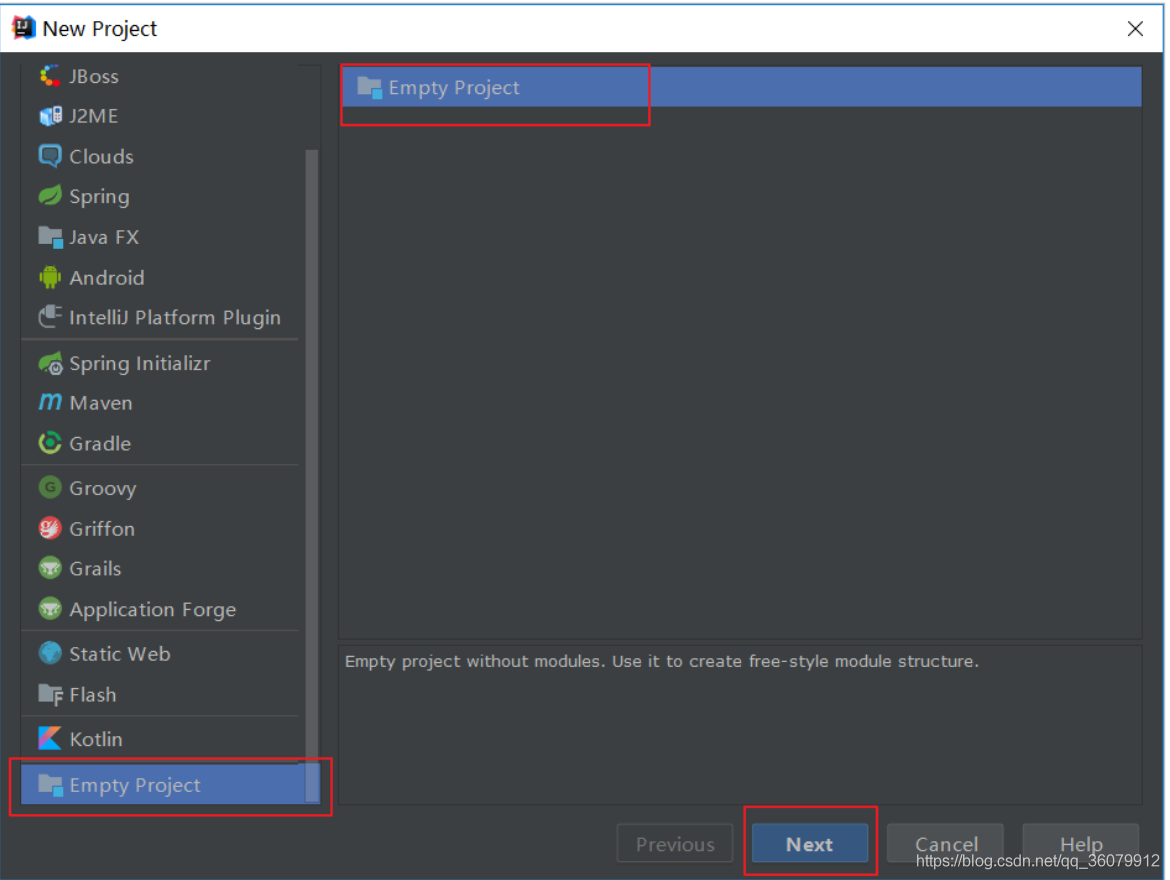The image size is (1170, 880).
Task: Select JBoss project type
Action: pos(160,75)
